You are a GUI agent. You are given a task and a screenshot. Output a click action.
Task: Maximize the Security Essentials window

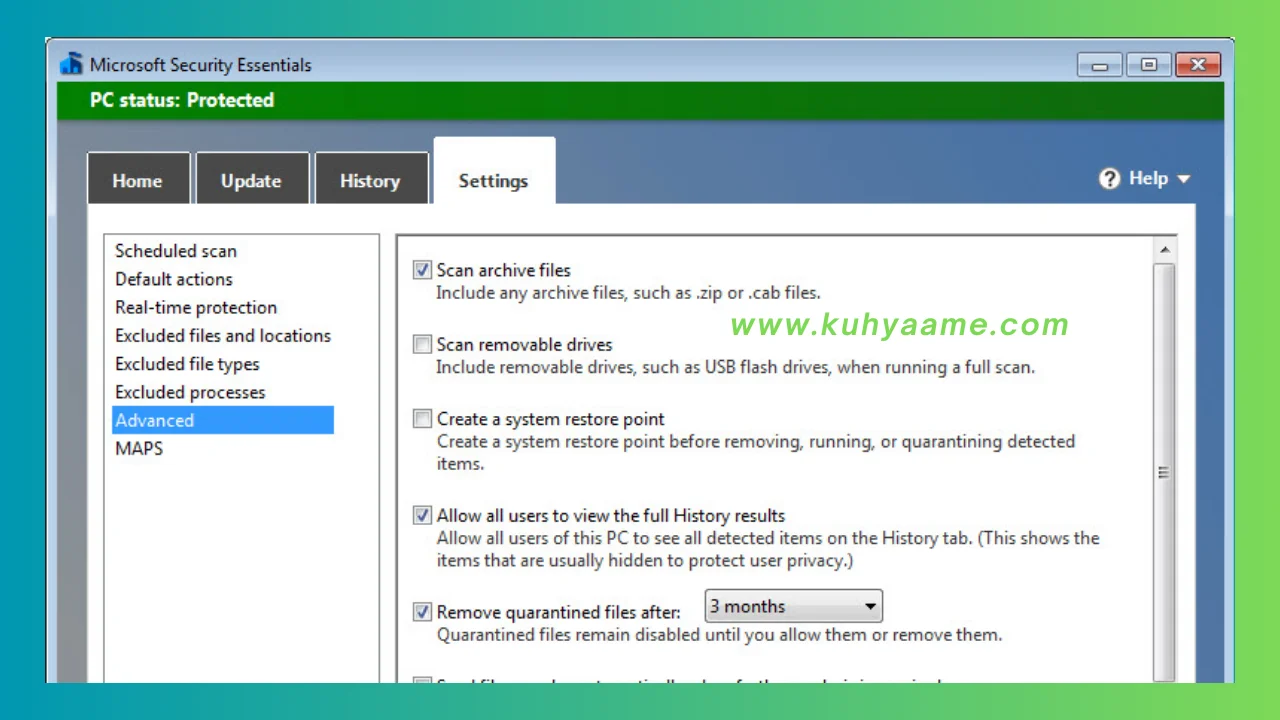coord(1149,66)
